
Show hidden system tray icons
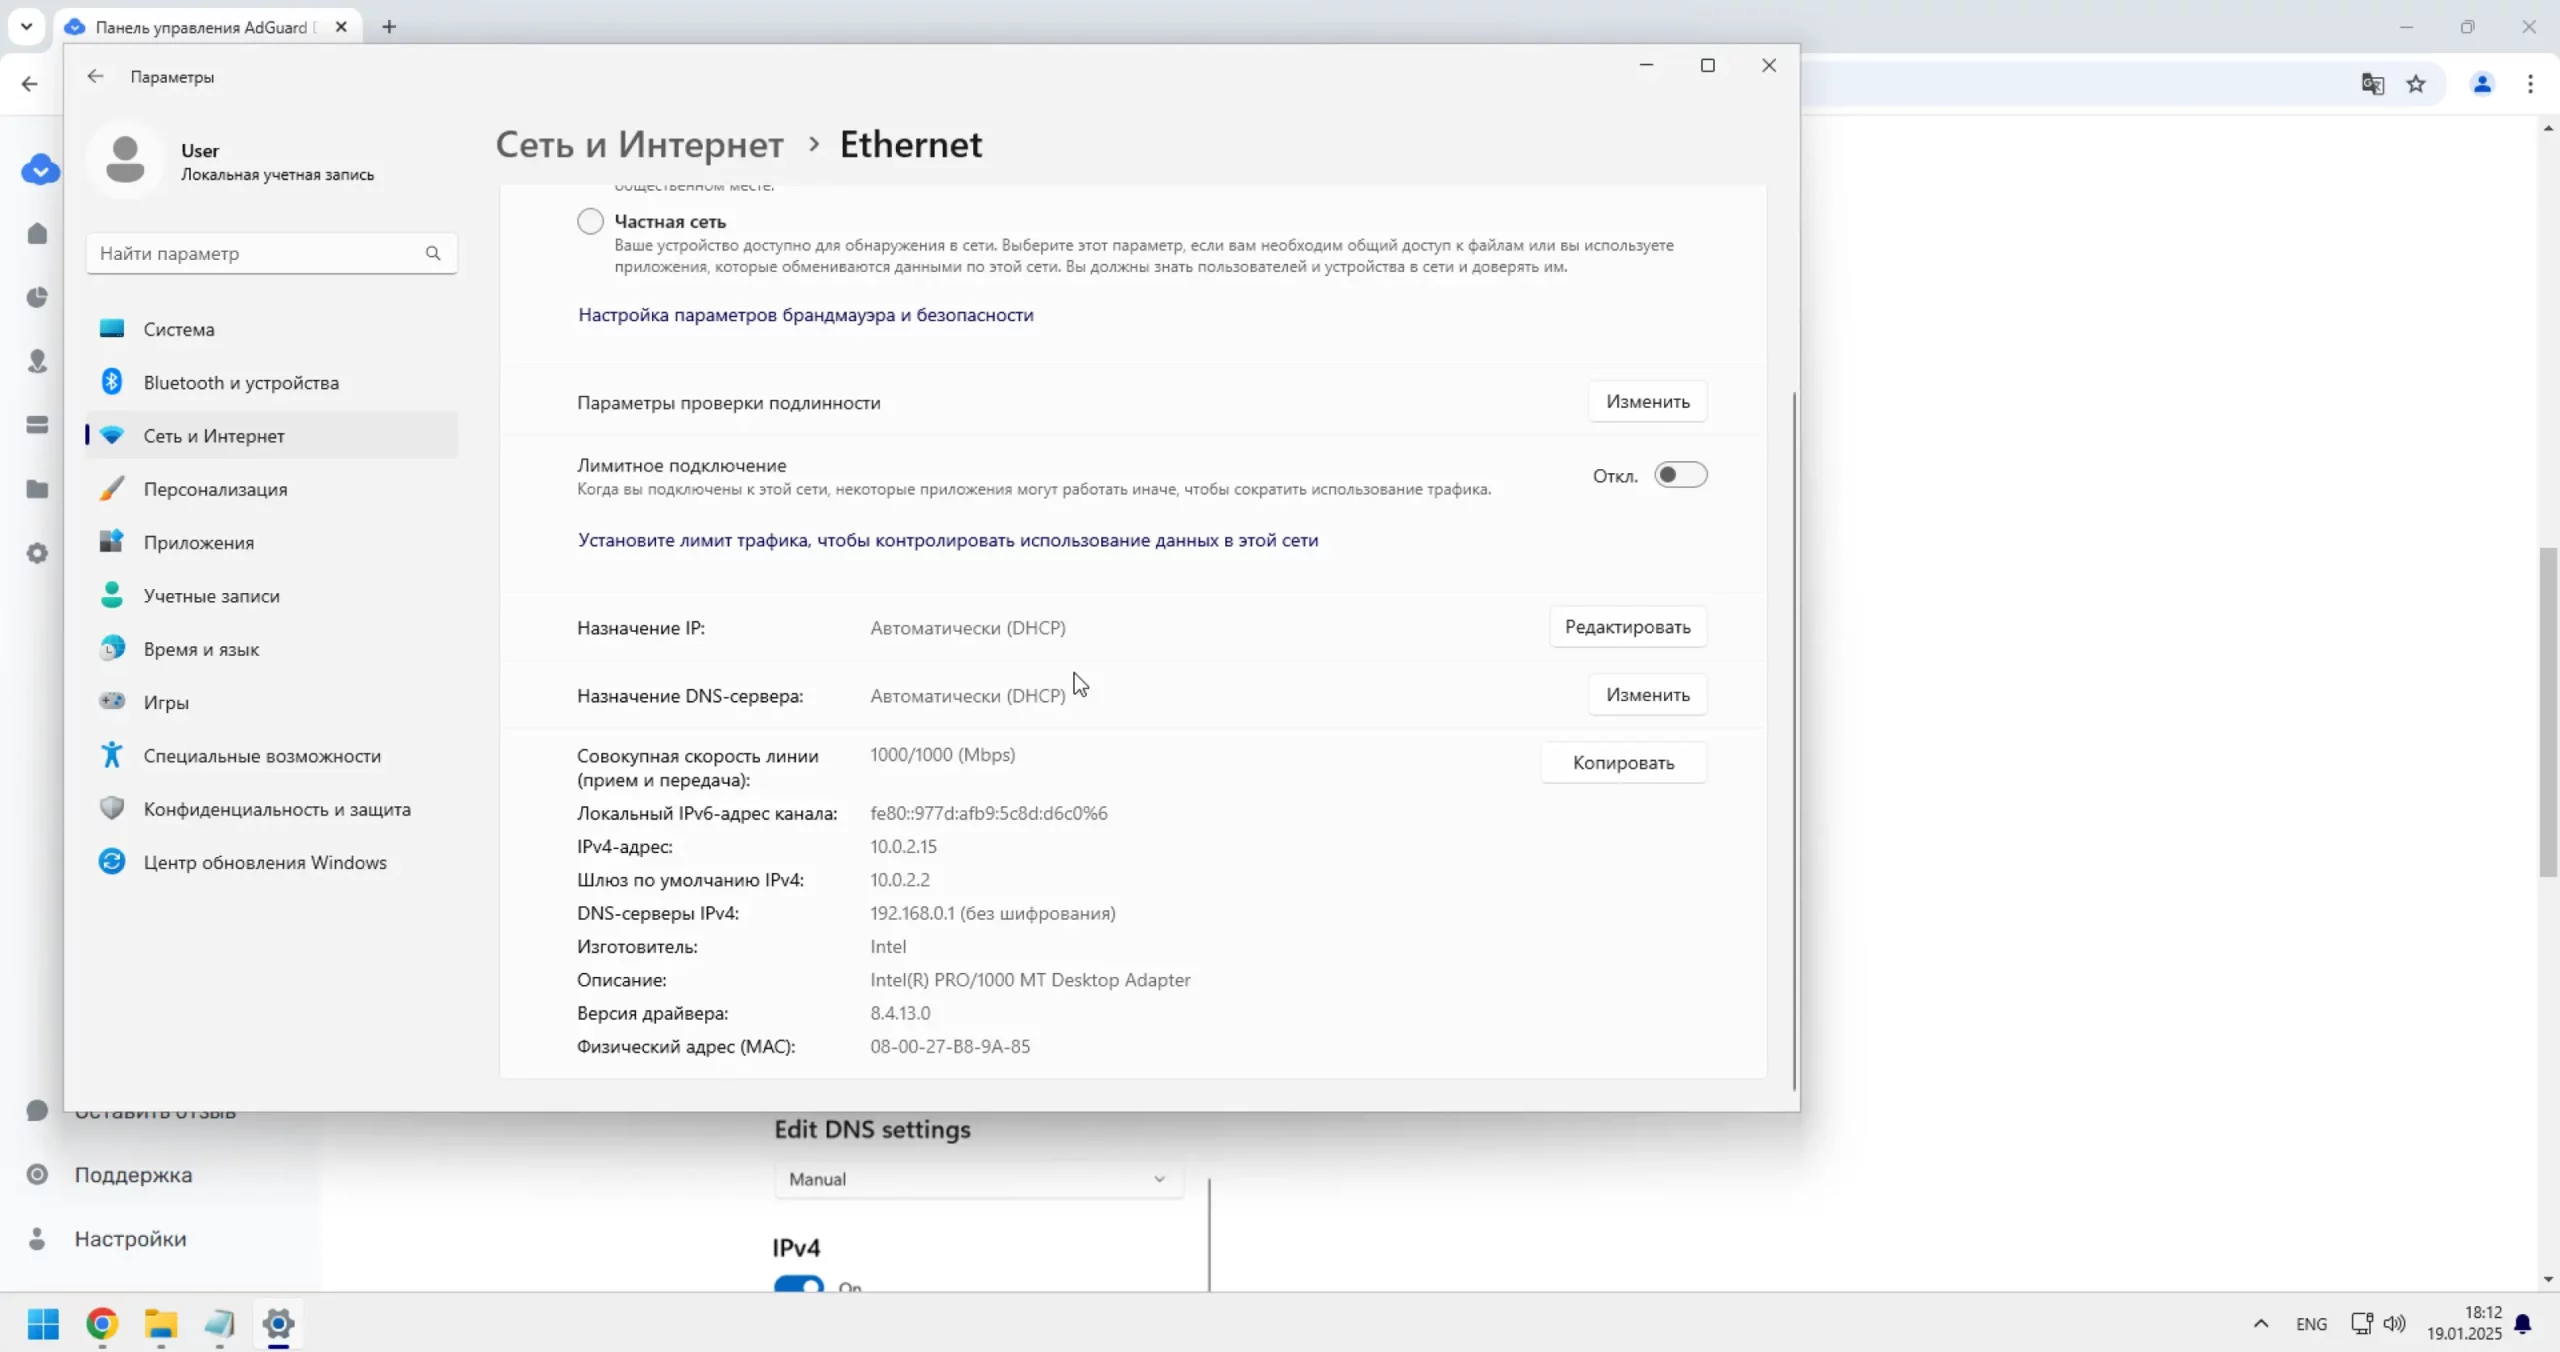click(2260, 1324)
